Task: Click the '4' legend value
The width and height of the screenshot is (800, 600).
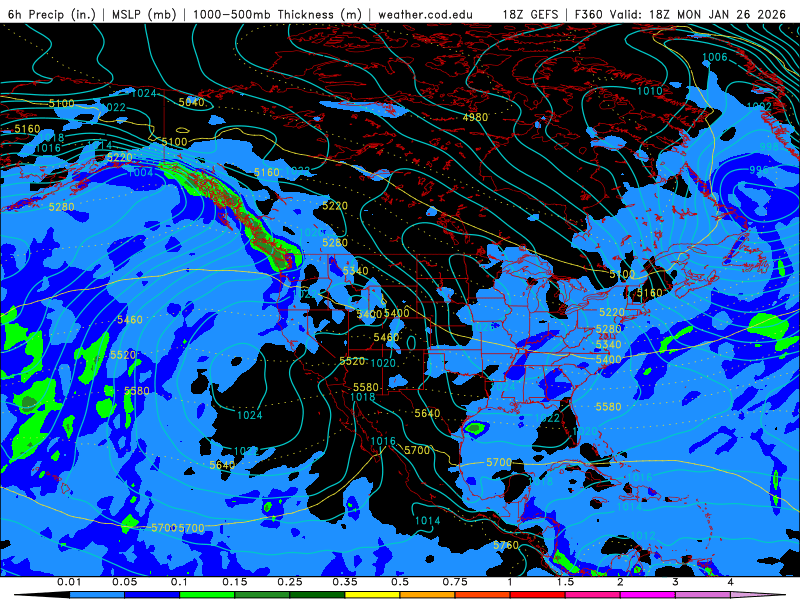Action: click(730, 582)
